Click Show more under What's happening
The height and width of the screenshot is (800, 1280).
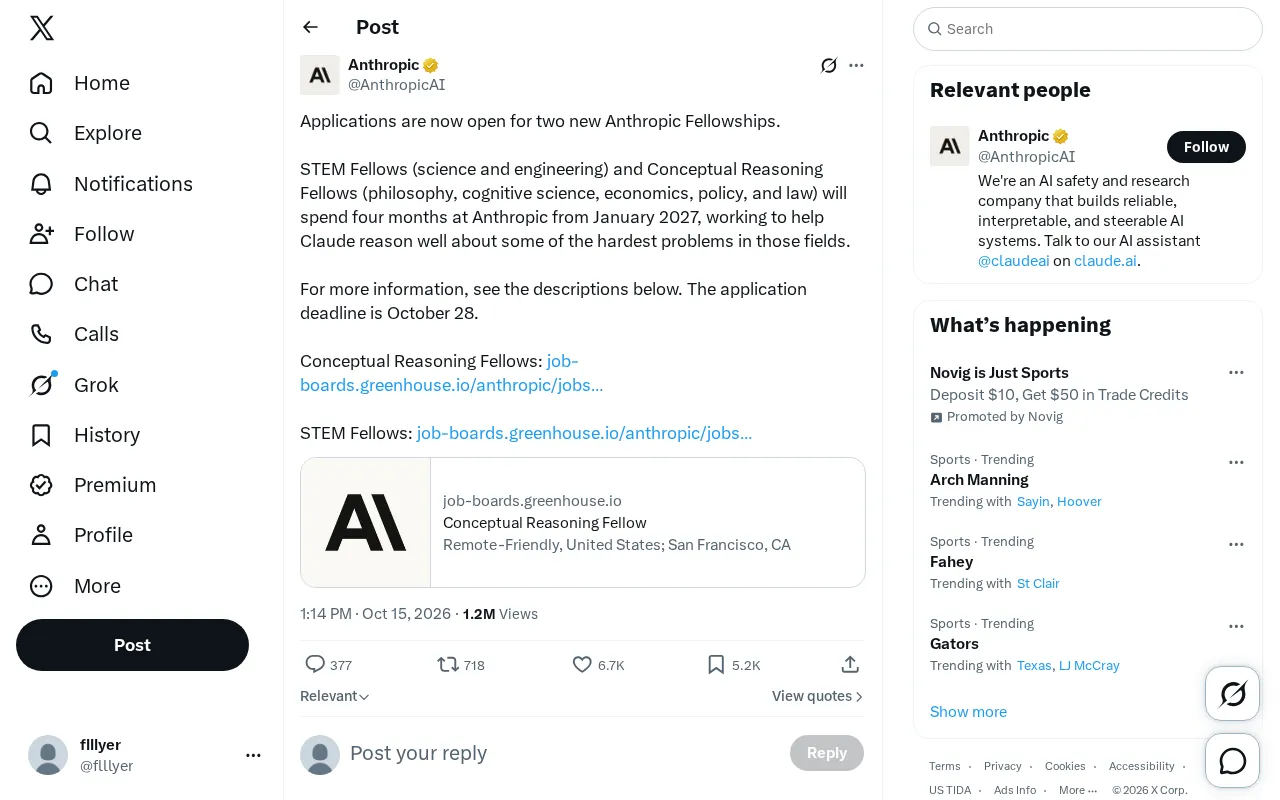coord(968,712)
